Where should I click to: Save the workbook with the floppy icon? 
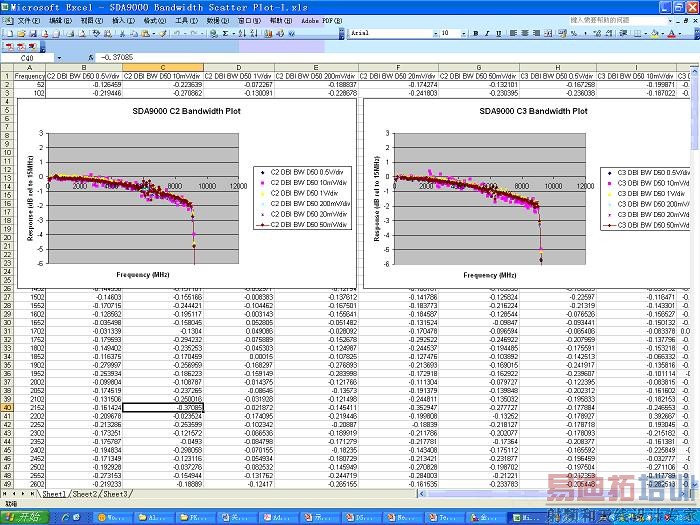33,33
